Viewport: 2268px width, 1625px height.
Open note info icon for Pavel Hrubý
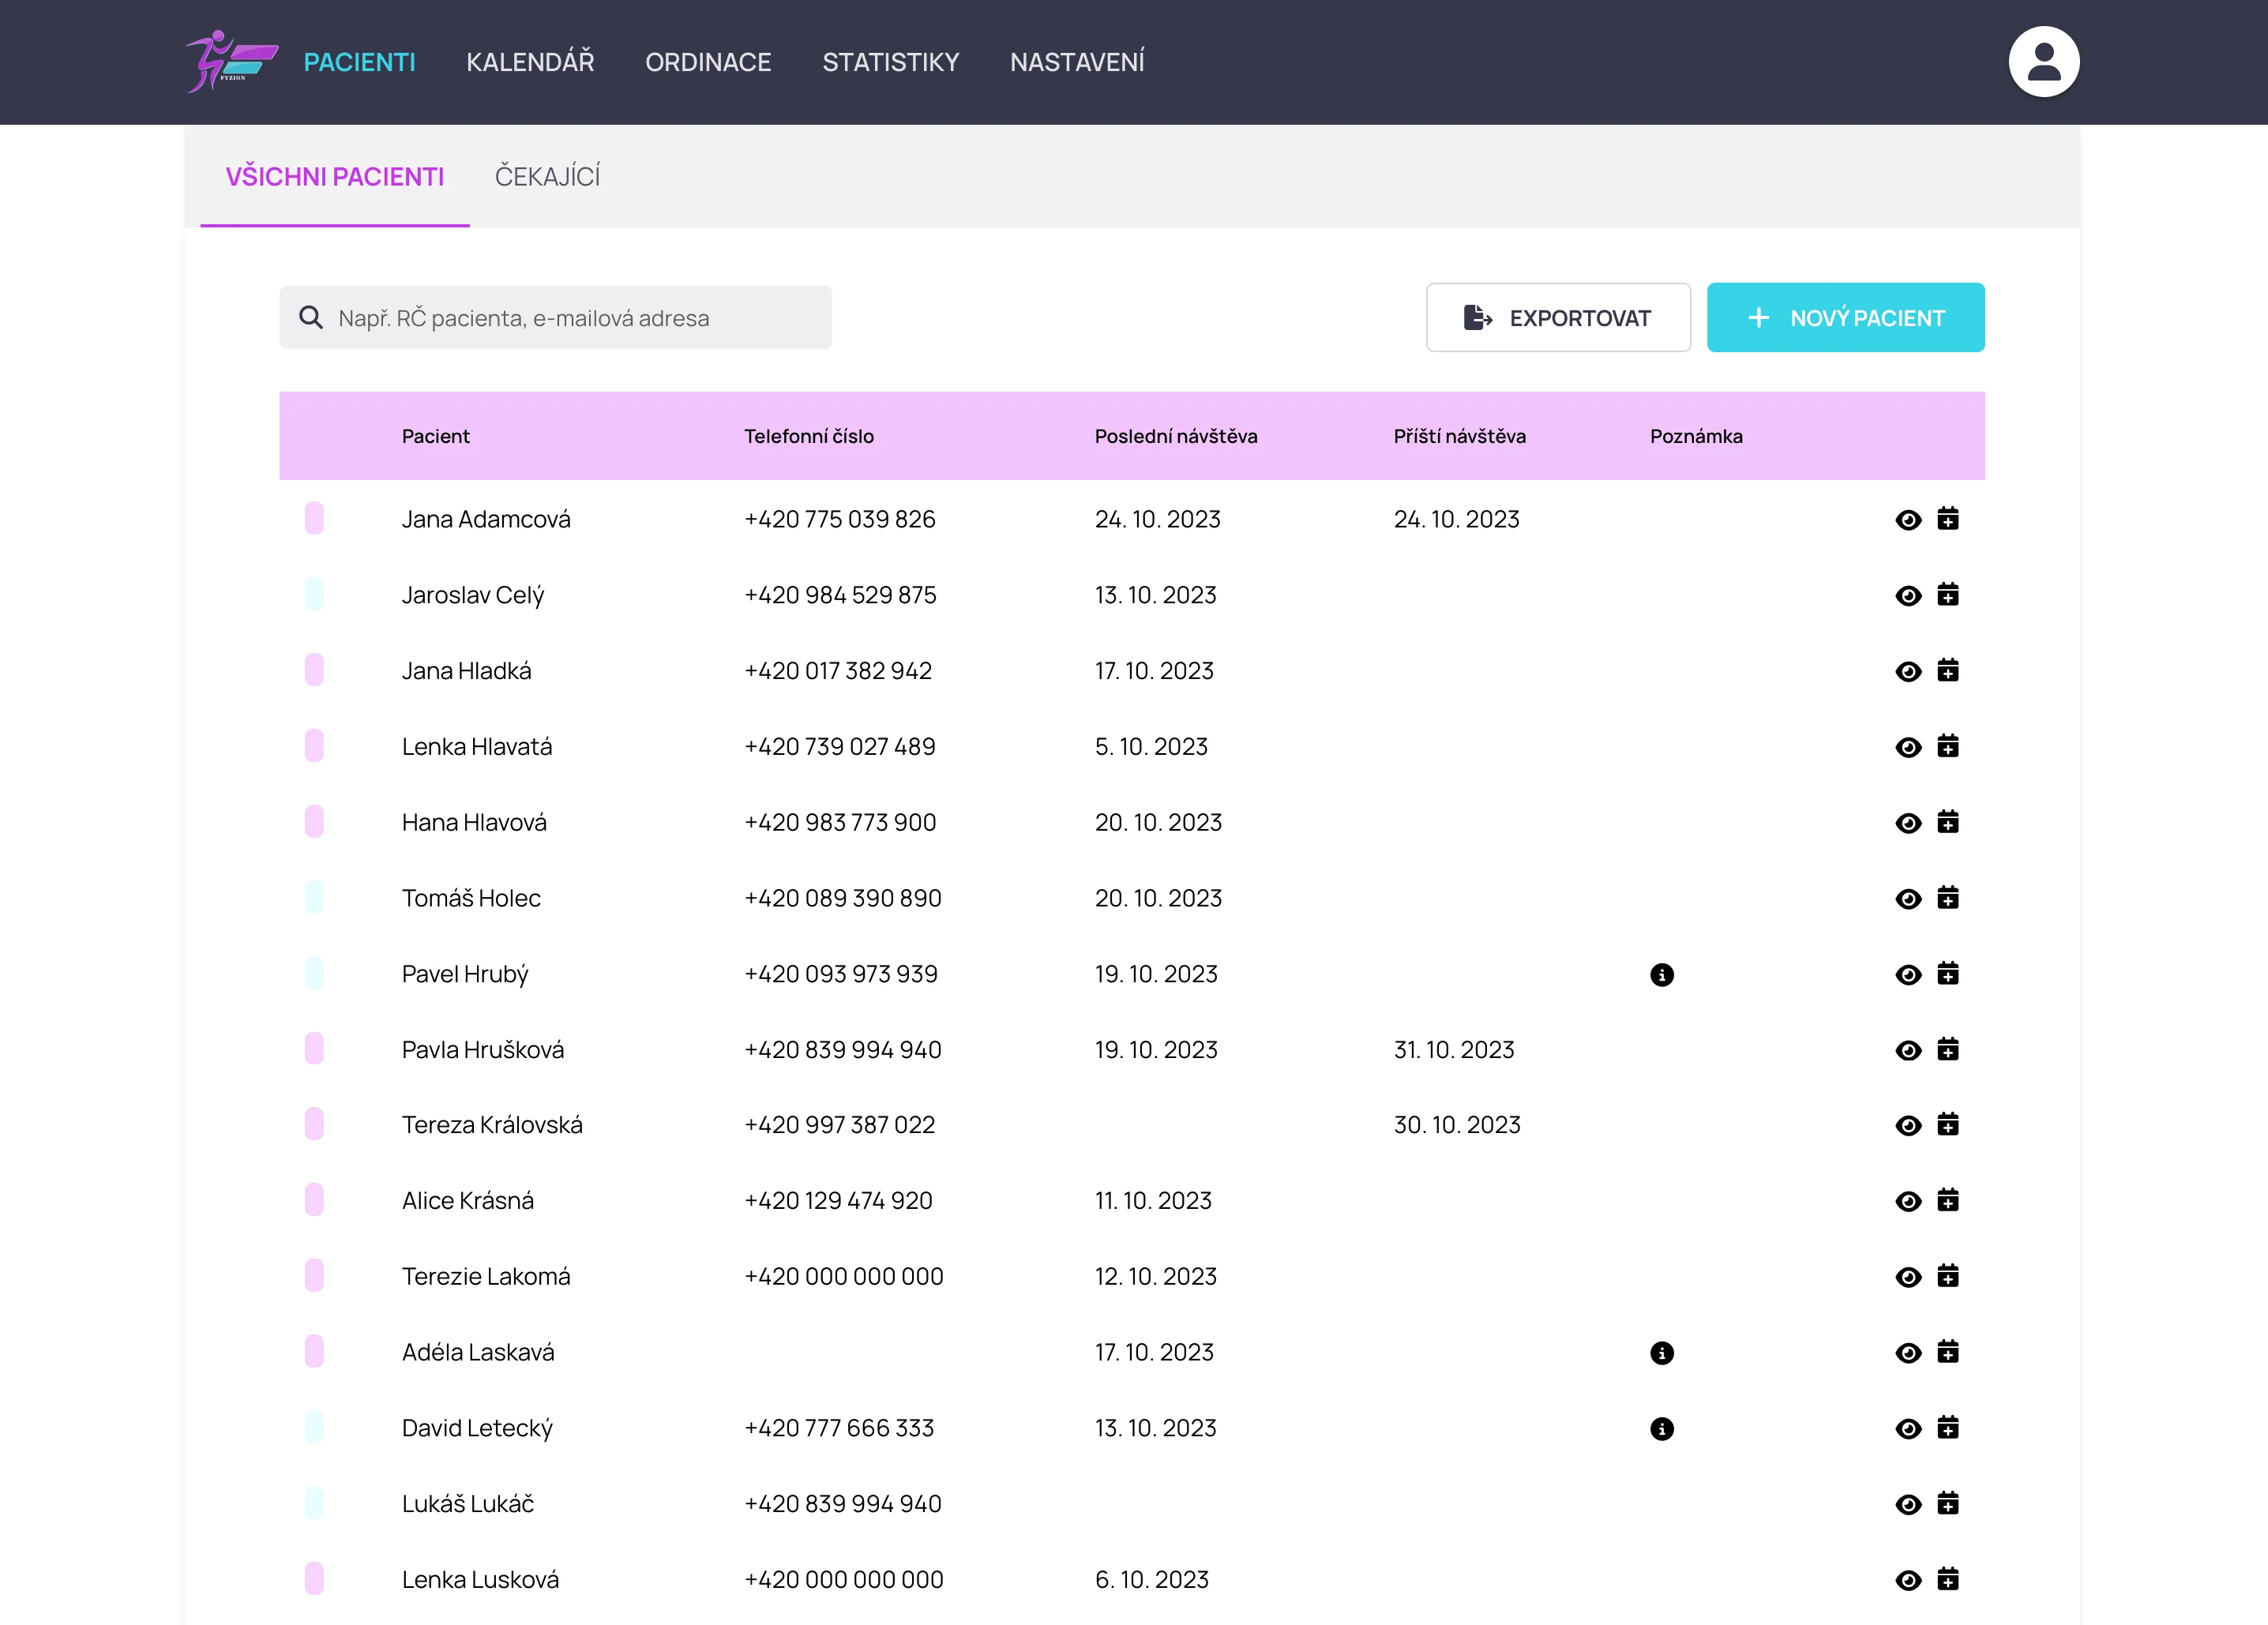pos(1661,974)
